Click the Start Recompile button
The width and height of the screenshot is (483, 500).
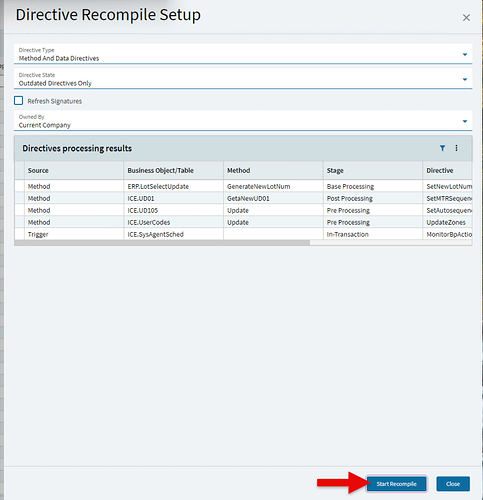[x=396, y=484]
